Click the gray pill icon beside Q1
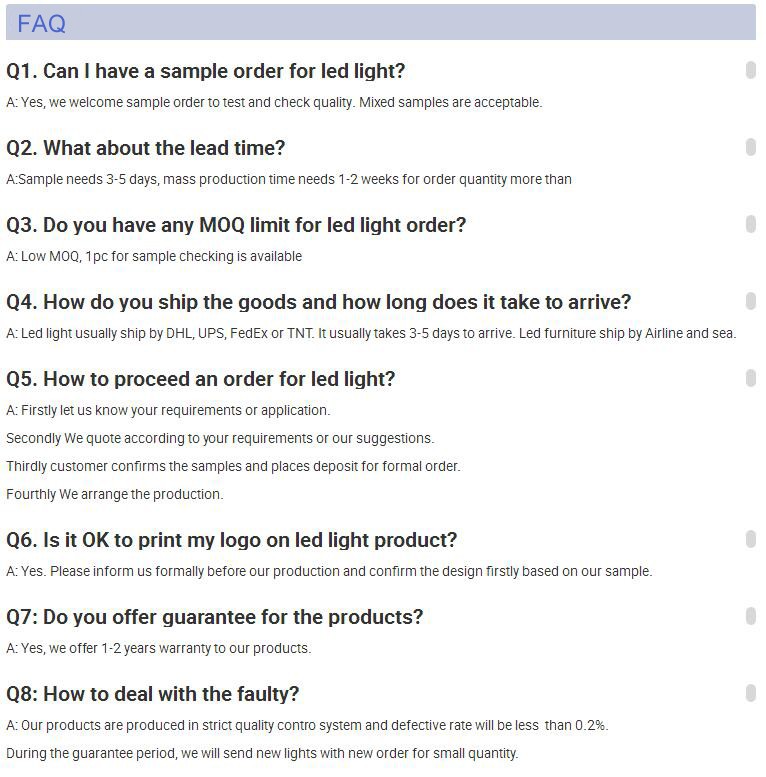Image resolution: width=766 pixels, height=777 pixels. point(750,70)
